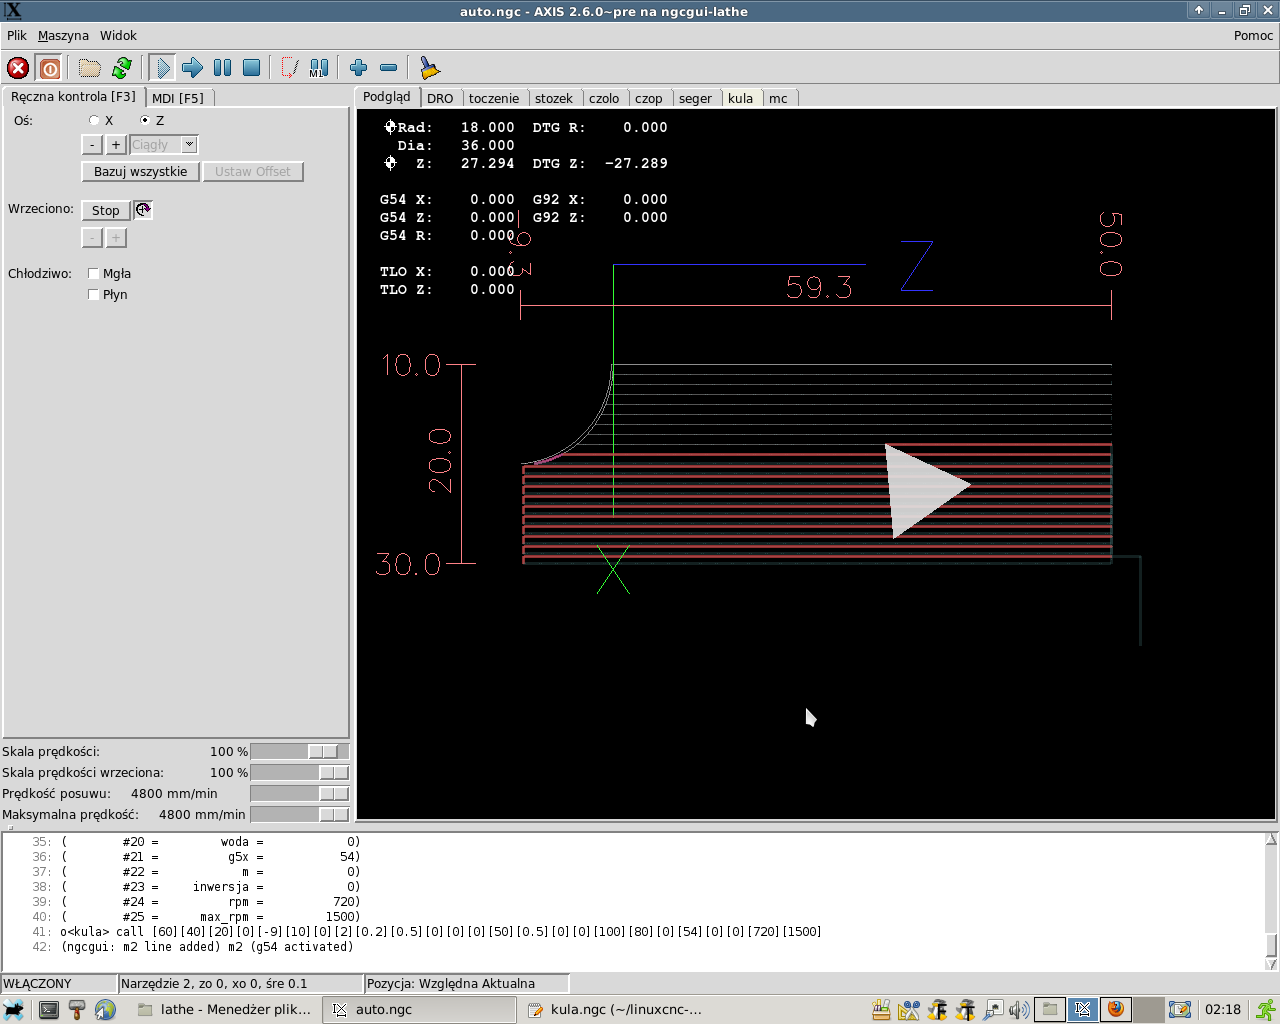Click spindle slower minus button
Screen dimensions: 1280x1024
(92, 238)
